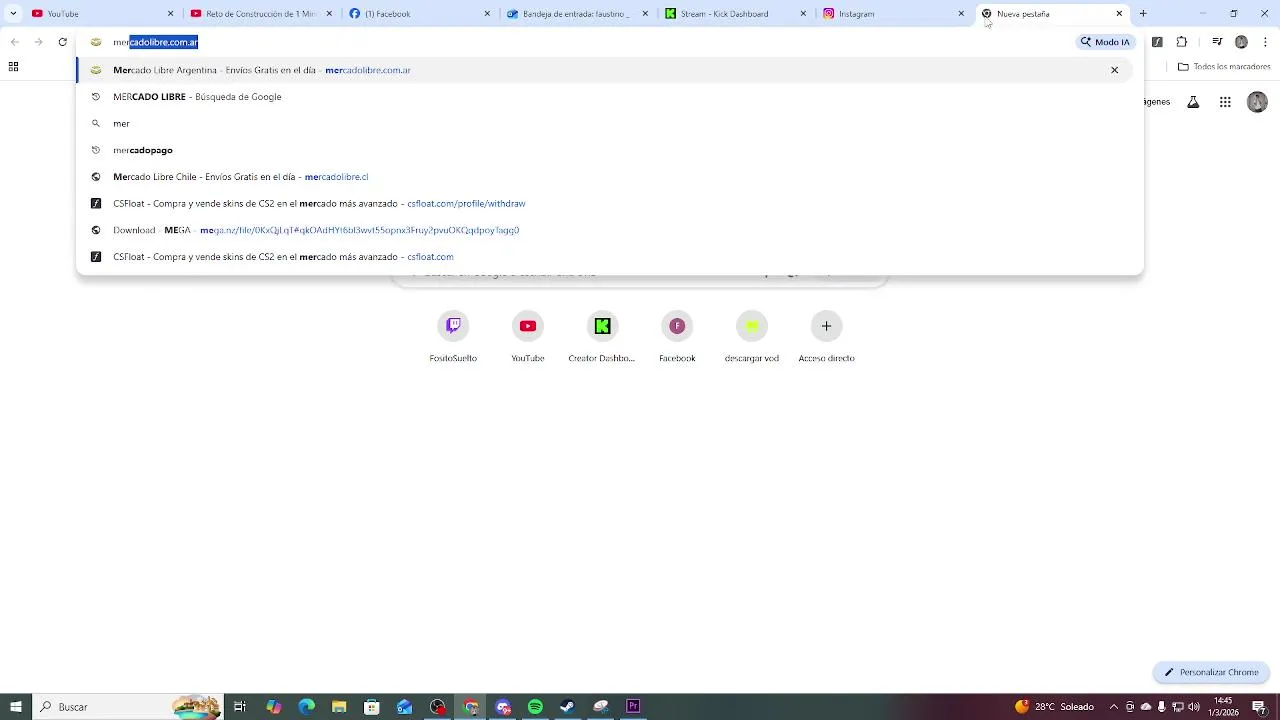This screenshot has height=720, width=1280.
Task: Switch to Bandeja de entrada tab
Action: point(577,14)
